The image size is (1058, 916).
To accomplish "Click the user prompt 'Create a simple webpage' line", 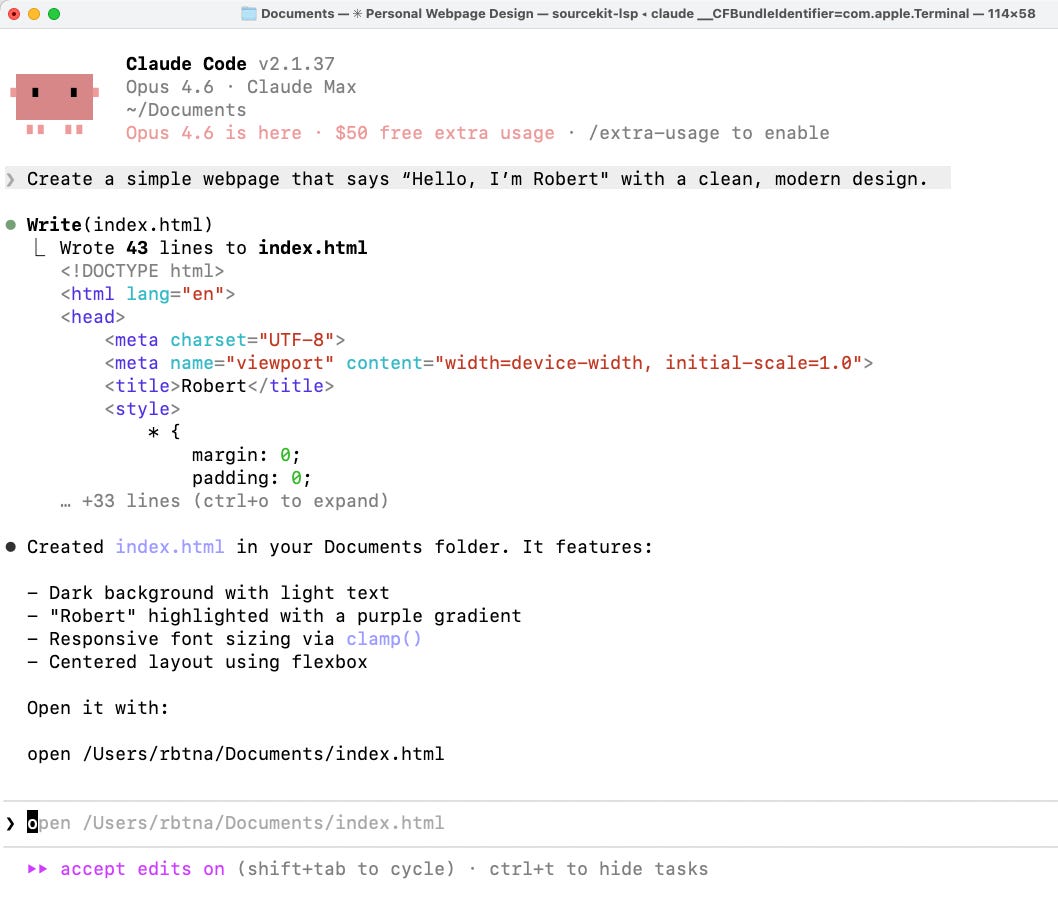I will pyautogui.click(x=478, y=179).
